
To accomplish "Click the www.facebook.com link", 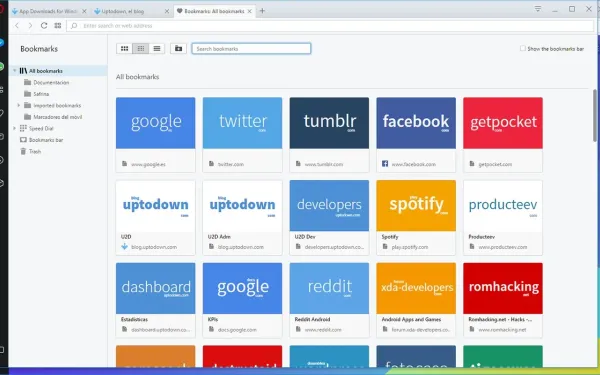I will point(413,165).
